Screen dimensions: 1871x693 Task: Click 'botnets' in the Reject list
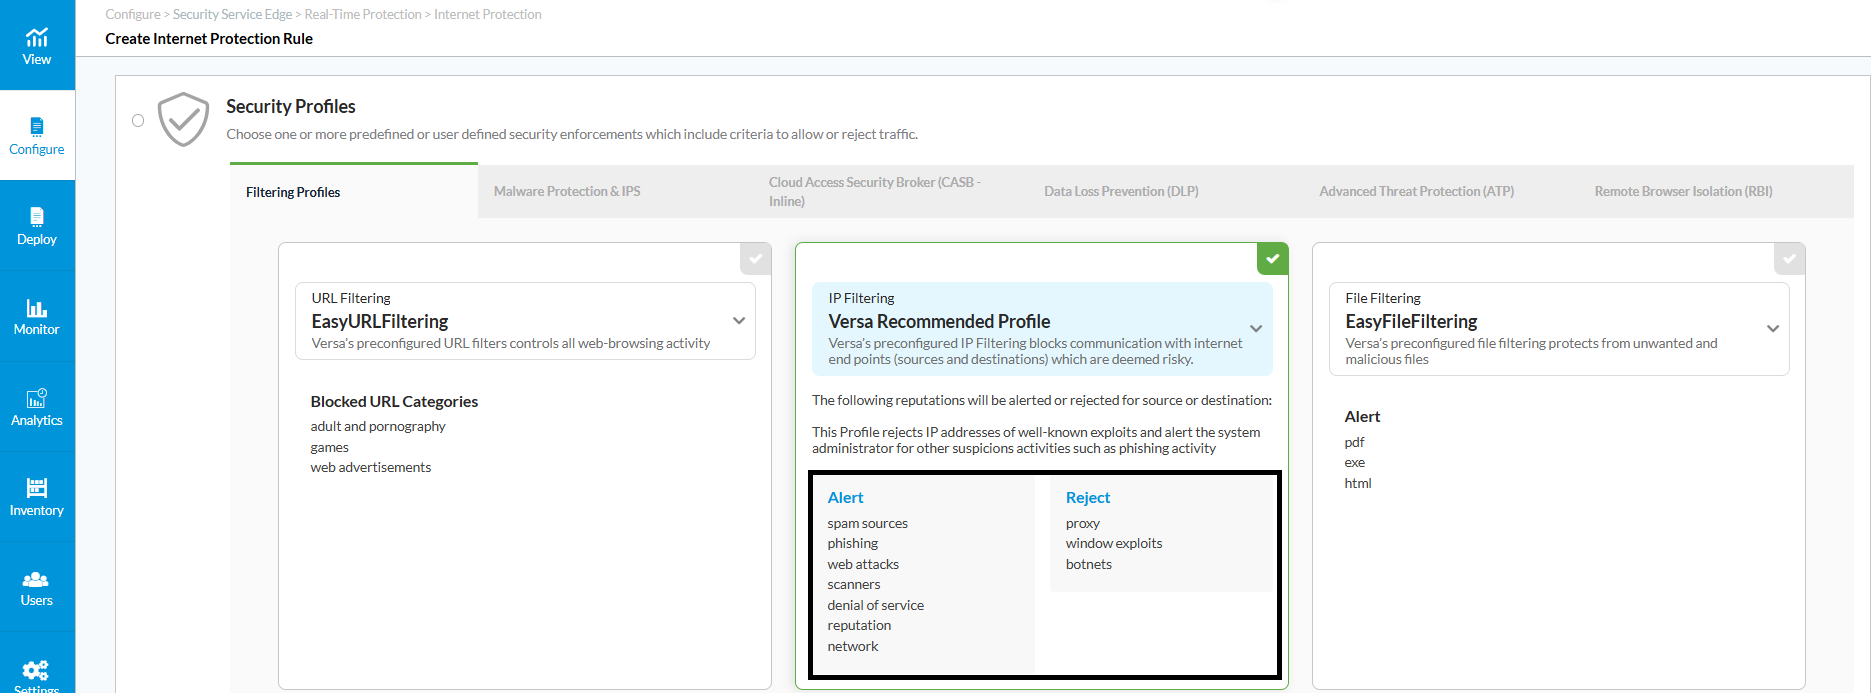click(x=1089, y=564)
